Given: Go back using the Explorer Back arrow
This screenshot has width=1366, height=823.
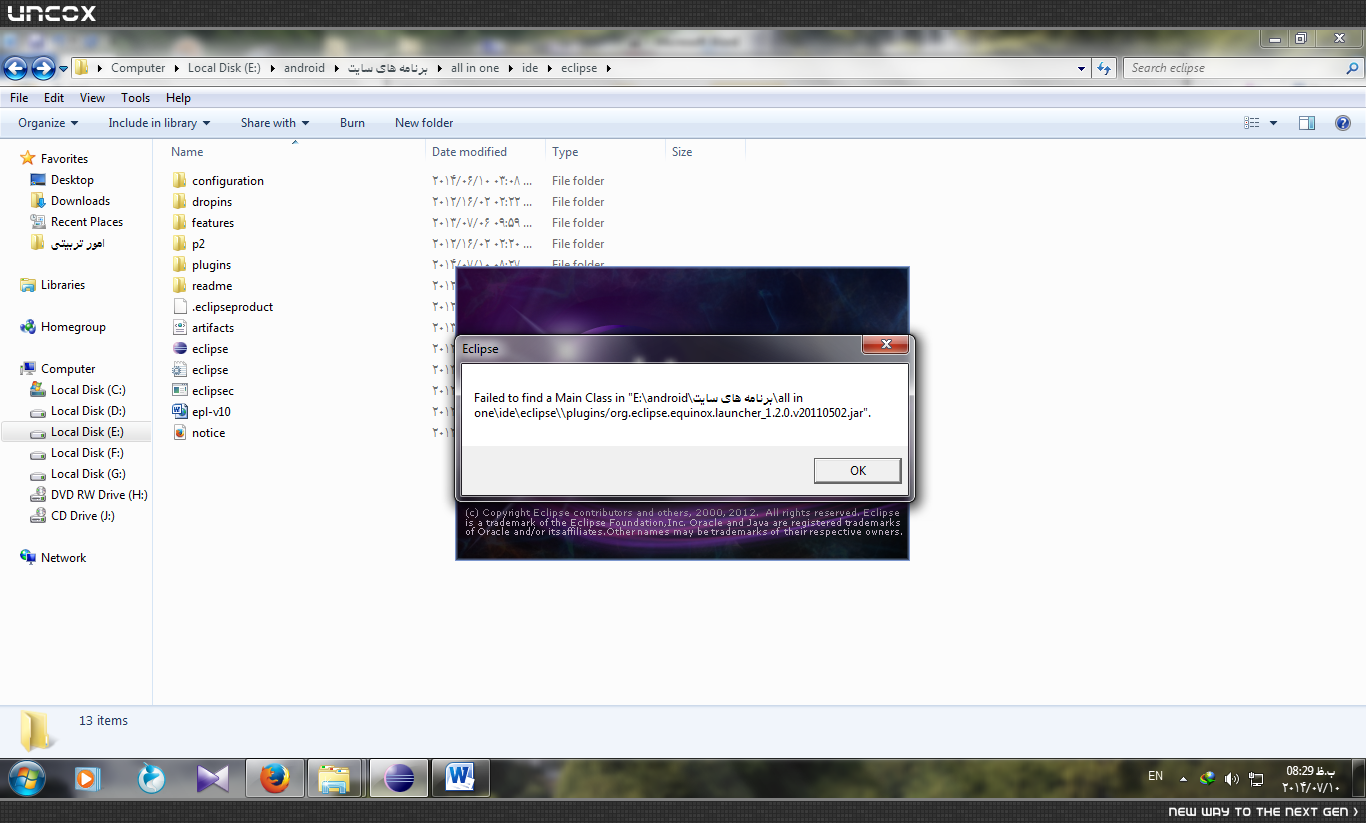Looking at the screenshot, I should tap(16, 68).
